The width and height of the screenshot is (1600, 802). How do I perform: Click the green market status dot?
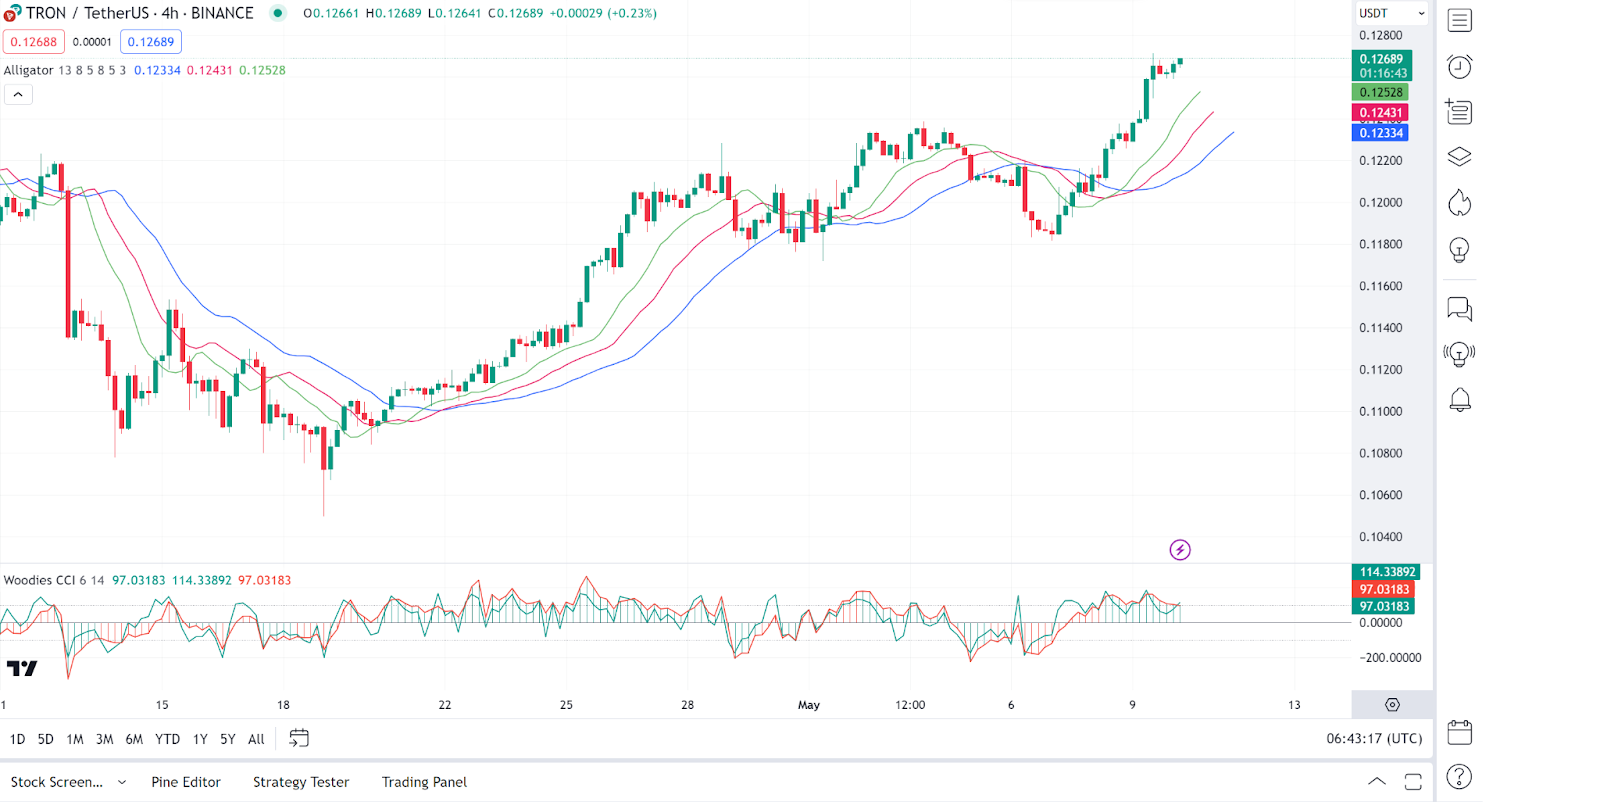click(278, 13)
